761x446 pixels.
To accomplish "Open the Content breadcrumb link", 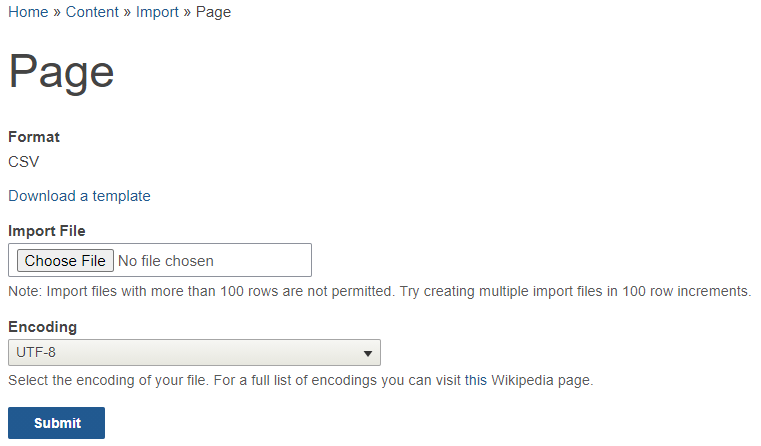I will point(92,12).
